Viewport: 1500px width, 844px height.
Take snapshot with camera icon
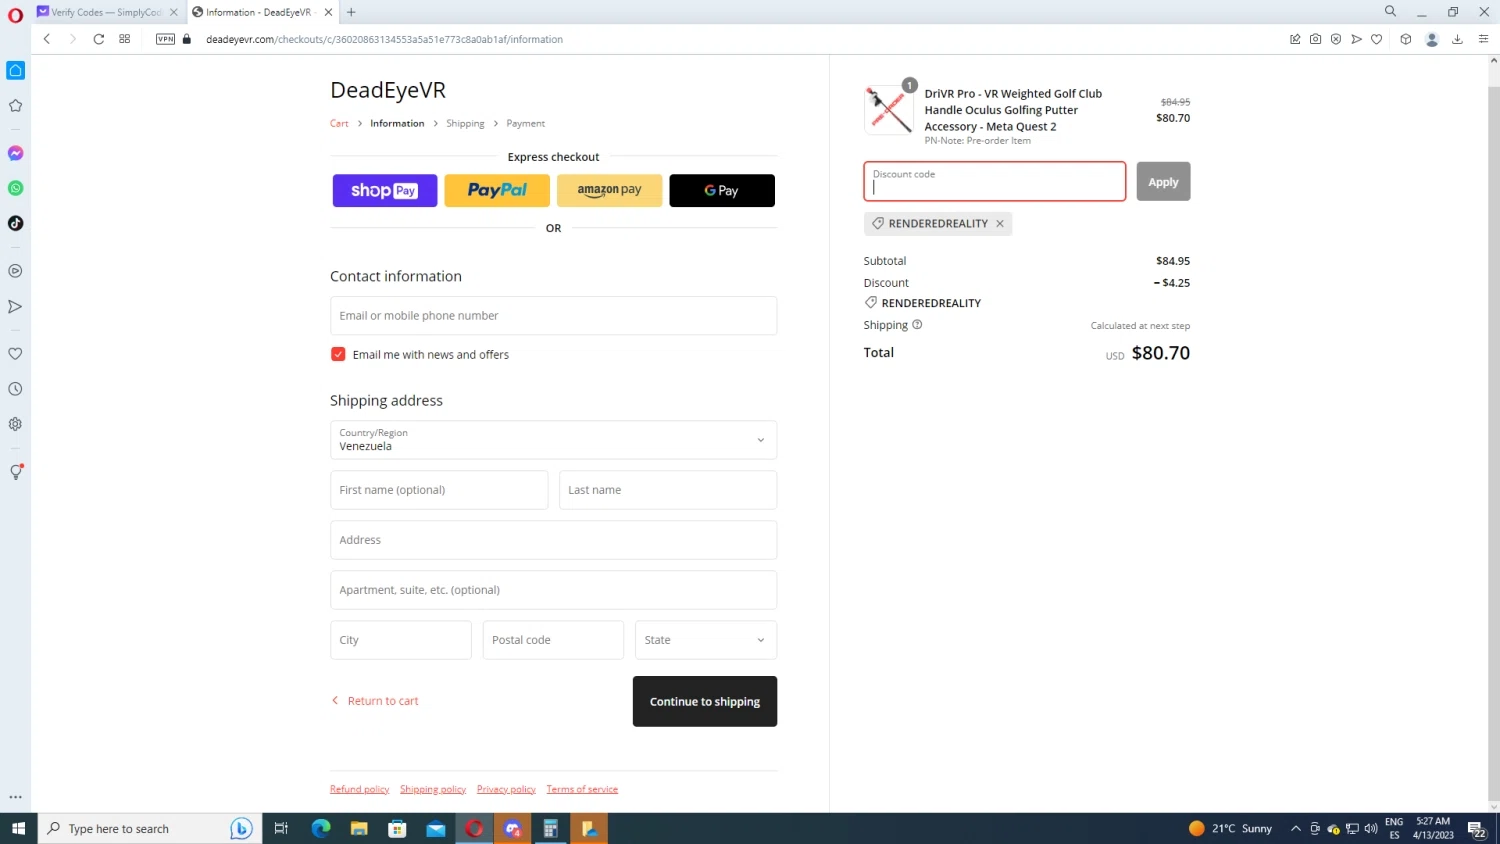click(x=1315, y=39)
